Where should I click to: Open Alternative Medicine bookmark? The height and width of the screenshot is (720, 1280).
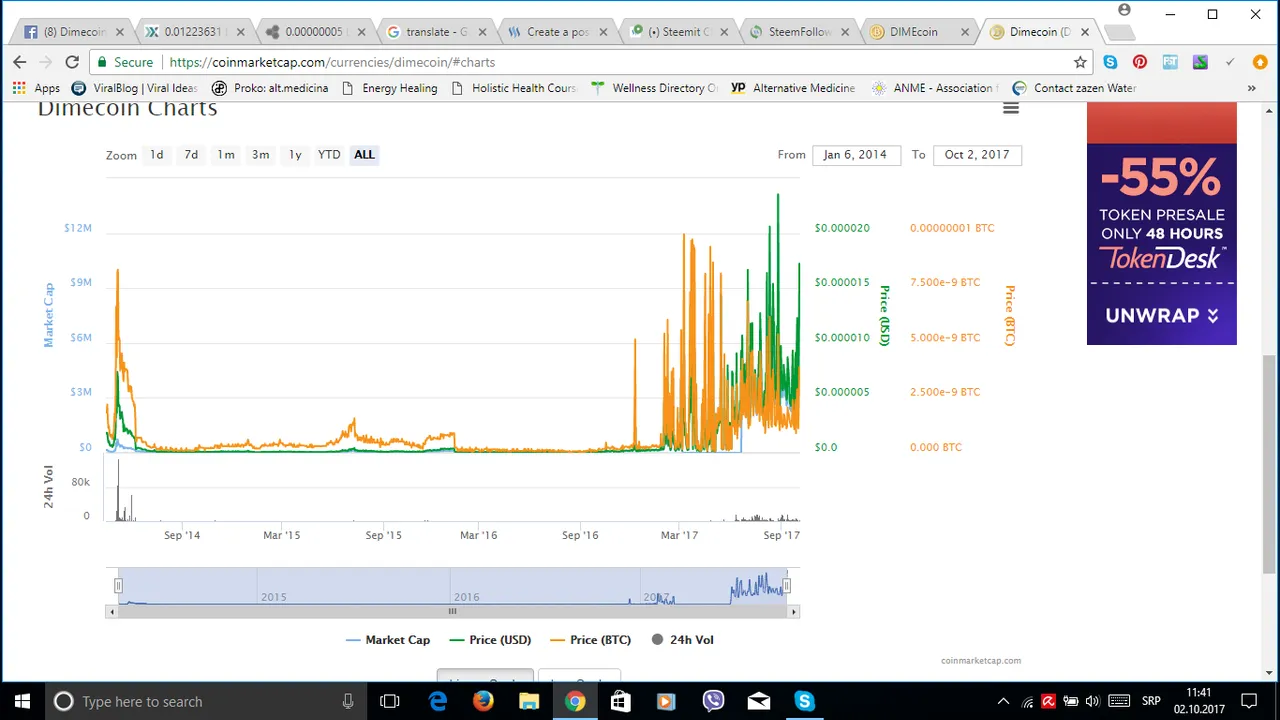pyautogui.click(x=793, y=88)
